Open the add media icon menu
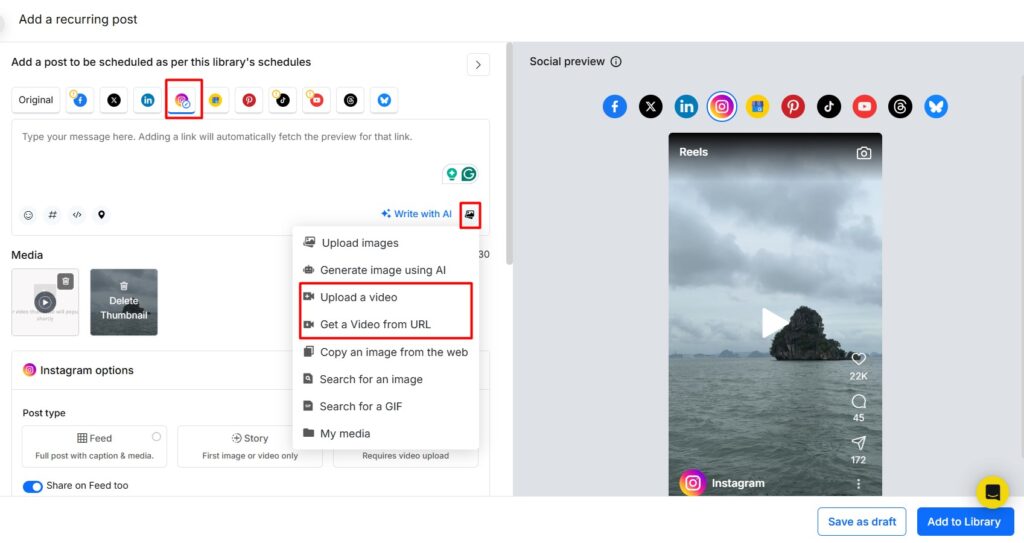 tap(470, 214)
